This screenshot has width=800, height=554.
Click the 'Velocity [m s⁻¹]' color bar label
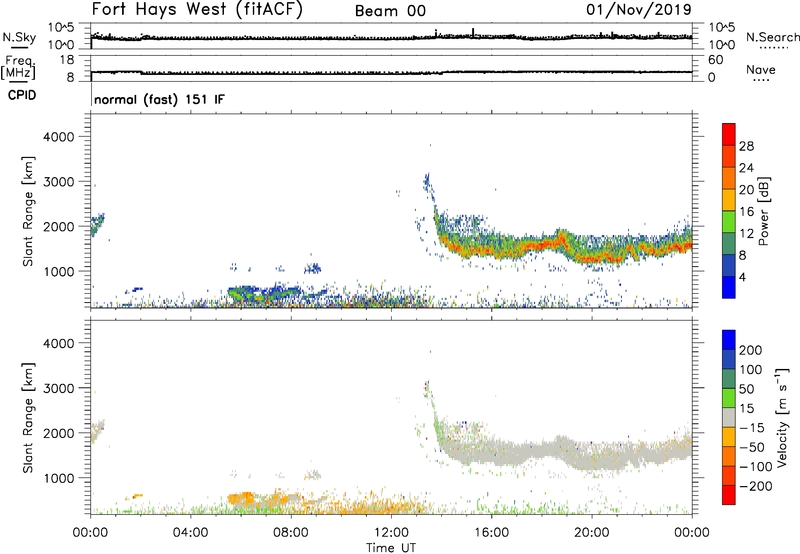782,417
